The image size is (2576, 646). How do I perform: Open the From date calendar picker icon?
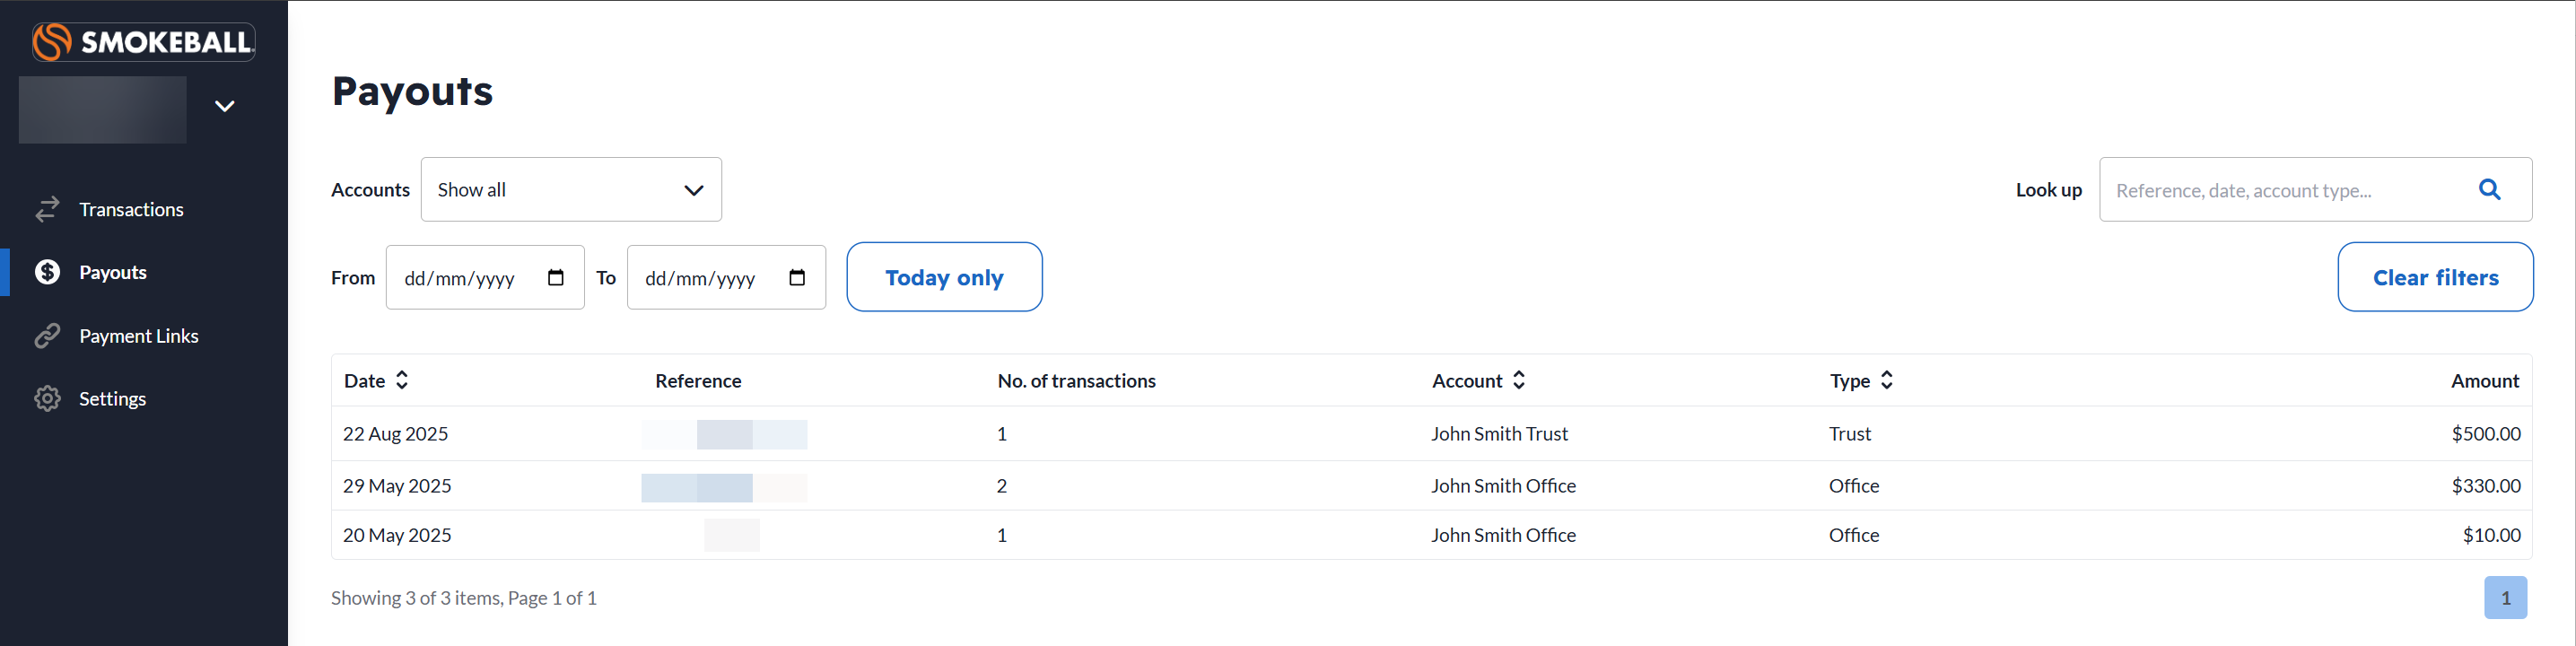(x=556, y=278)
